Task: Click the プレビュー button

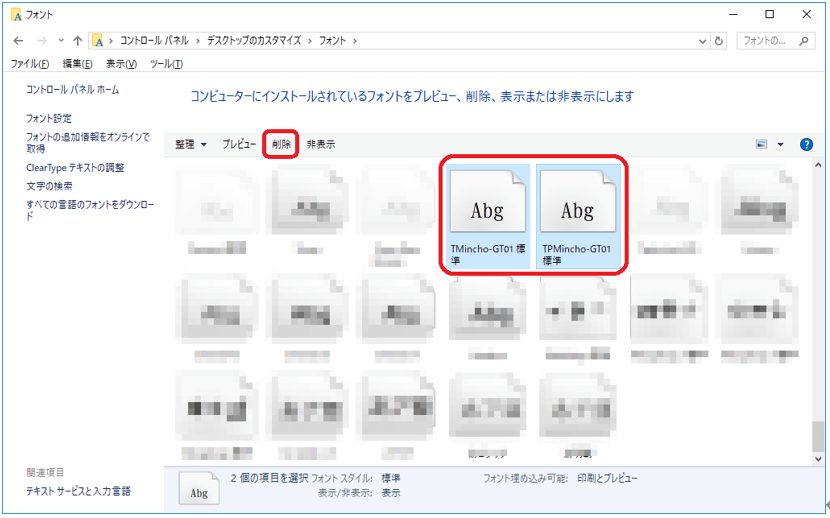Action: pos(239,144)
